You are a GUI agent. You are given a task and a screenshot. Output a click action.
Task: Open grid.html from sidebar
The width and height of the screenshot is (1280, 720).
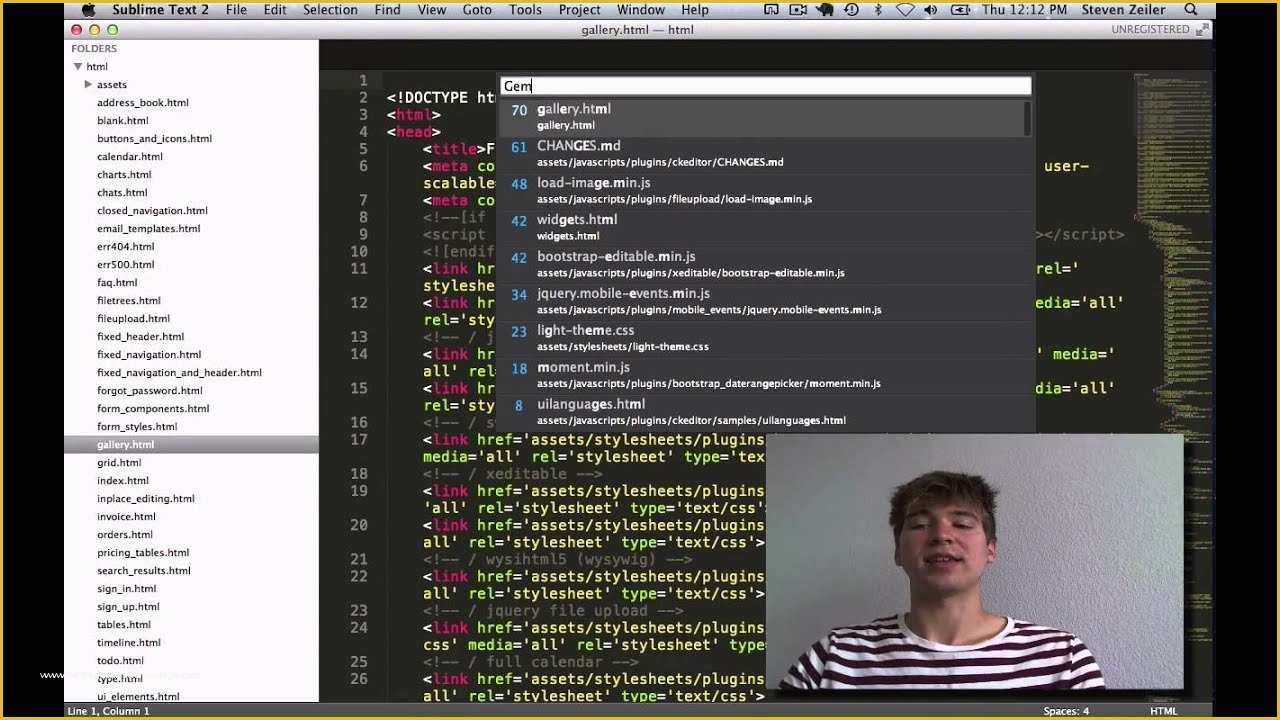(119, 463)
